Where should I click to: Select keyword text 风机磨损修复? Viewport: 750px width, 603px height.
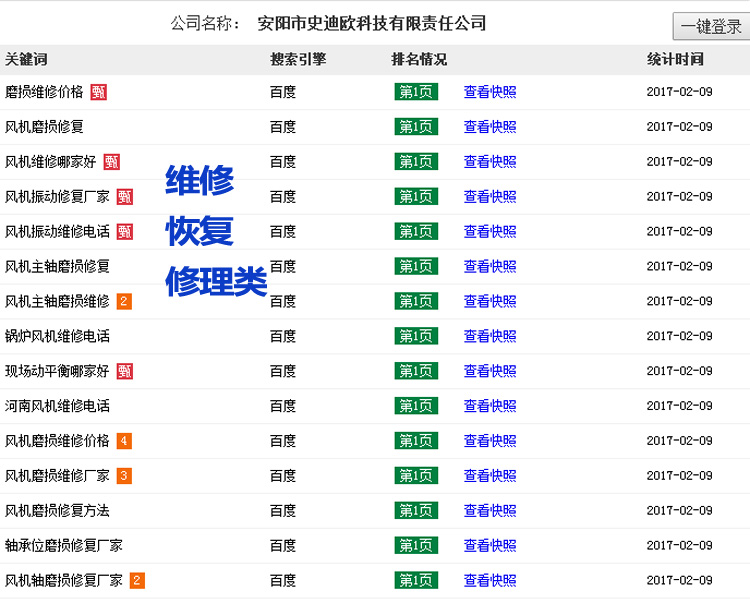(x=44, y=127)
